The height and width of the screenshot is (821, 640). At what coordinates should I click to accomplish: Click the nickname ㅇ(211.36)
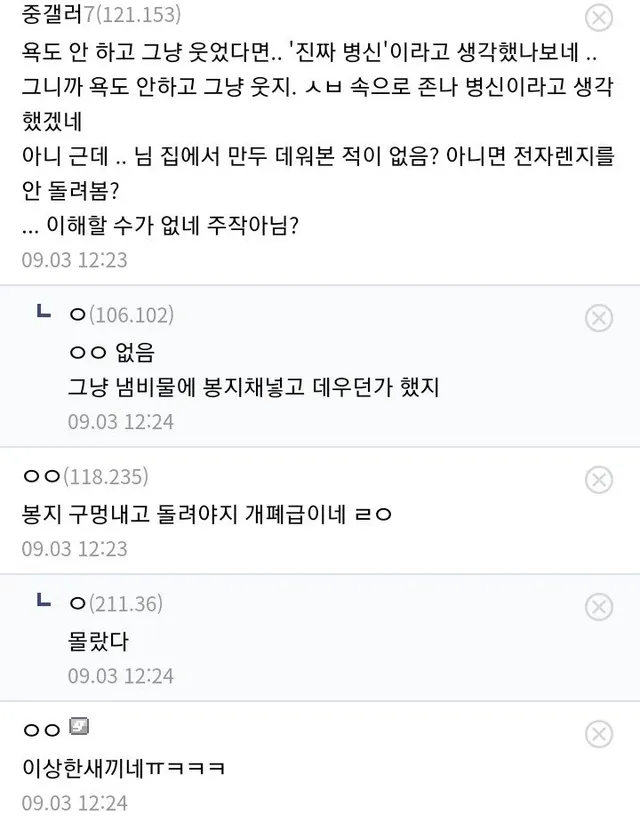(115, 603)
